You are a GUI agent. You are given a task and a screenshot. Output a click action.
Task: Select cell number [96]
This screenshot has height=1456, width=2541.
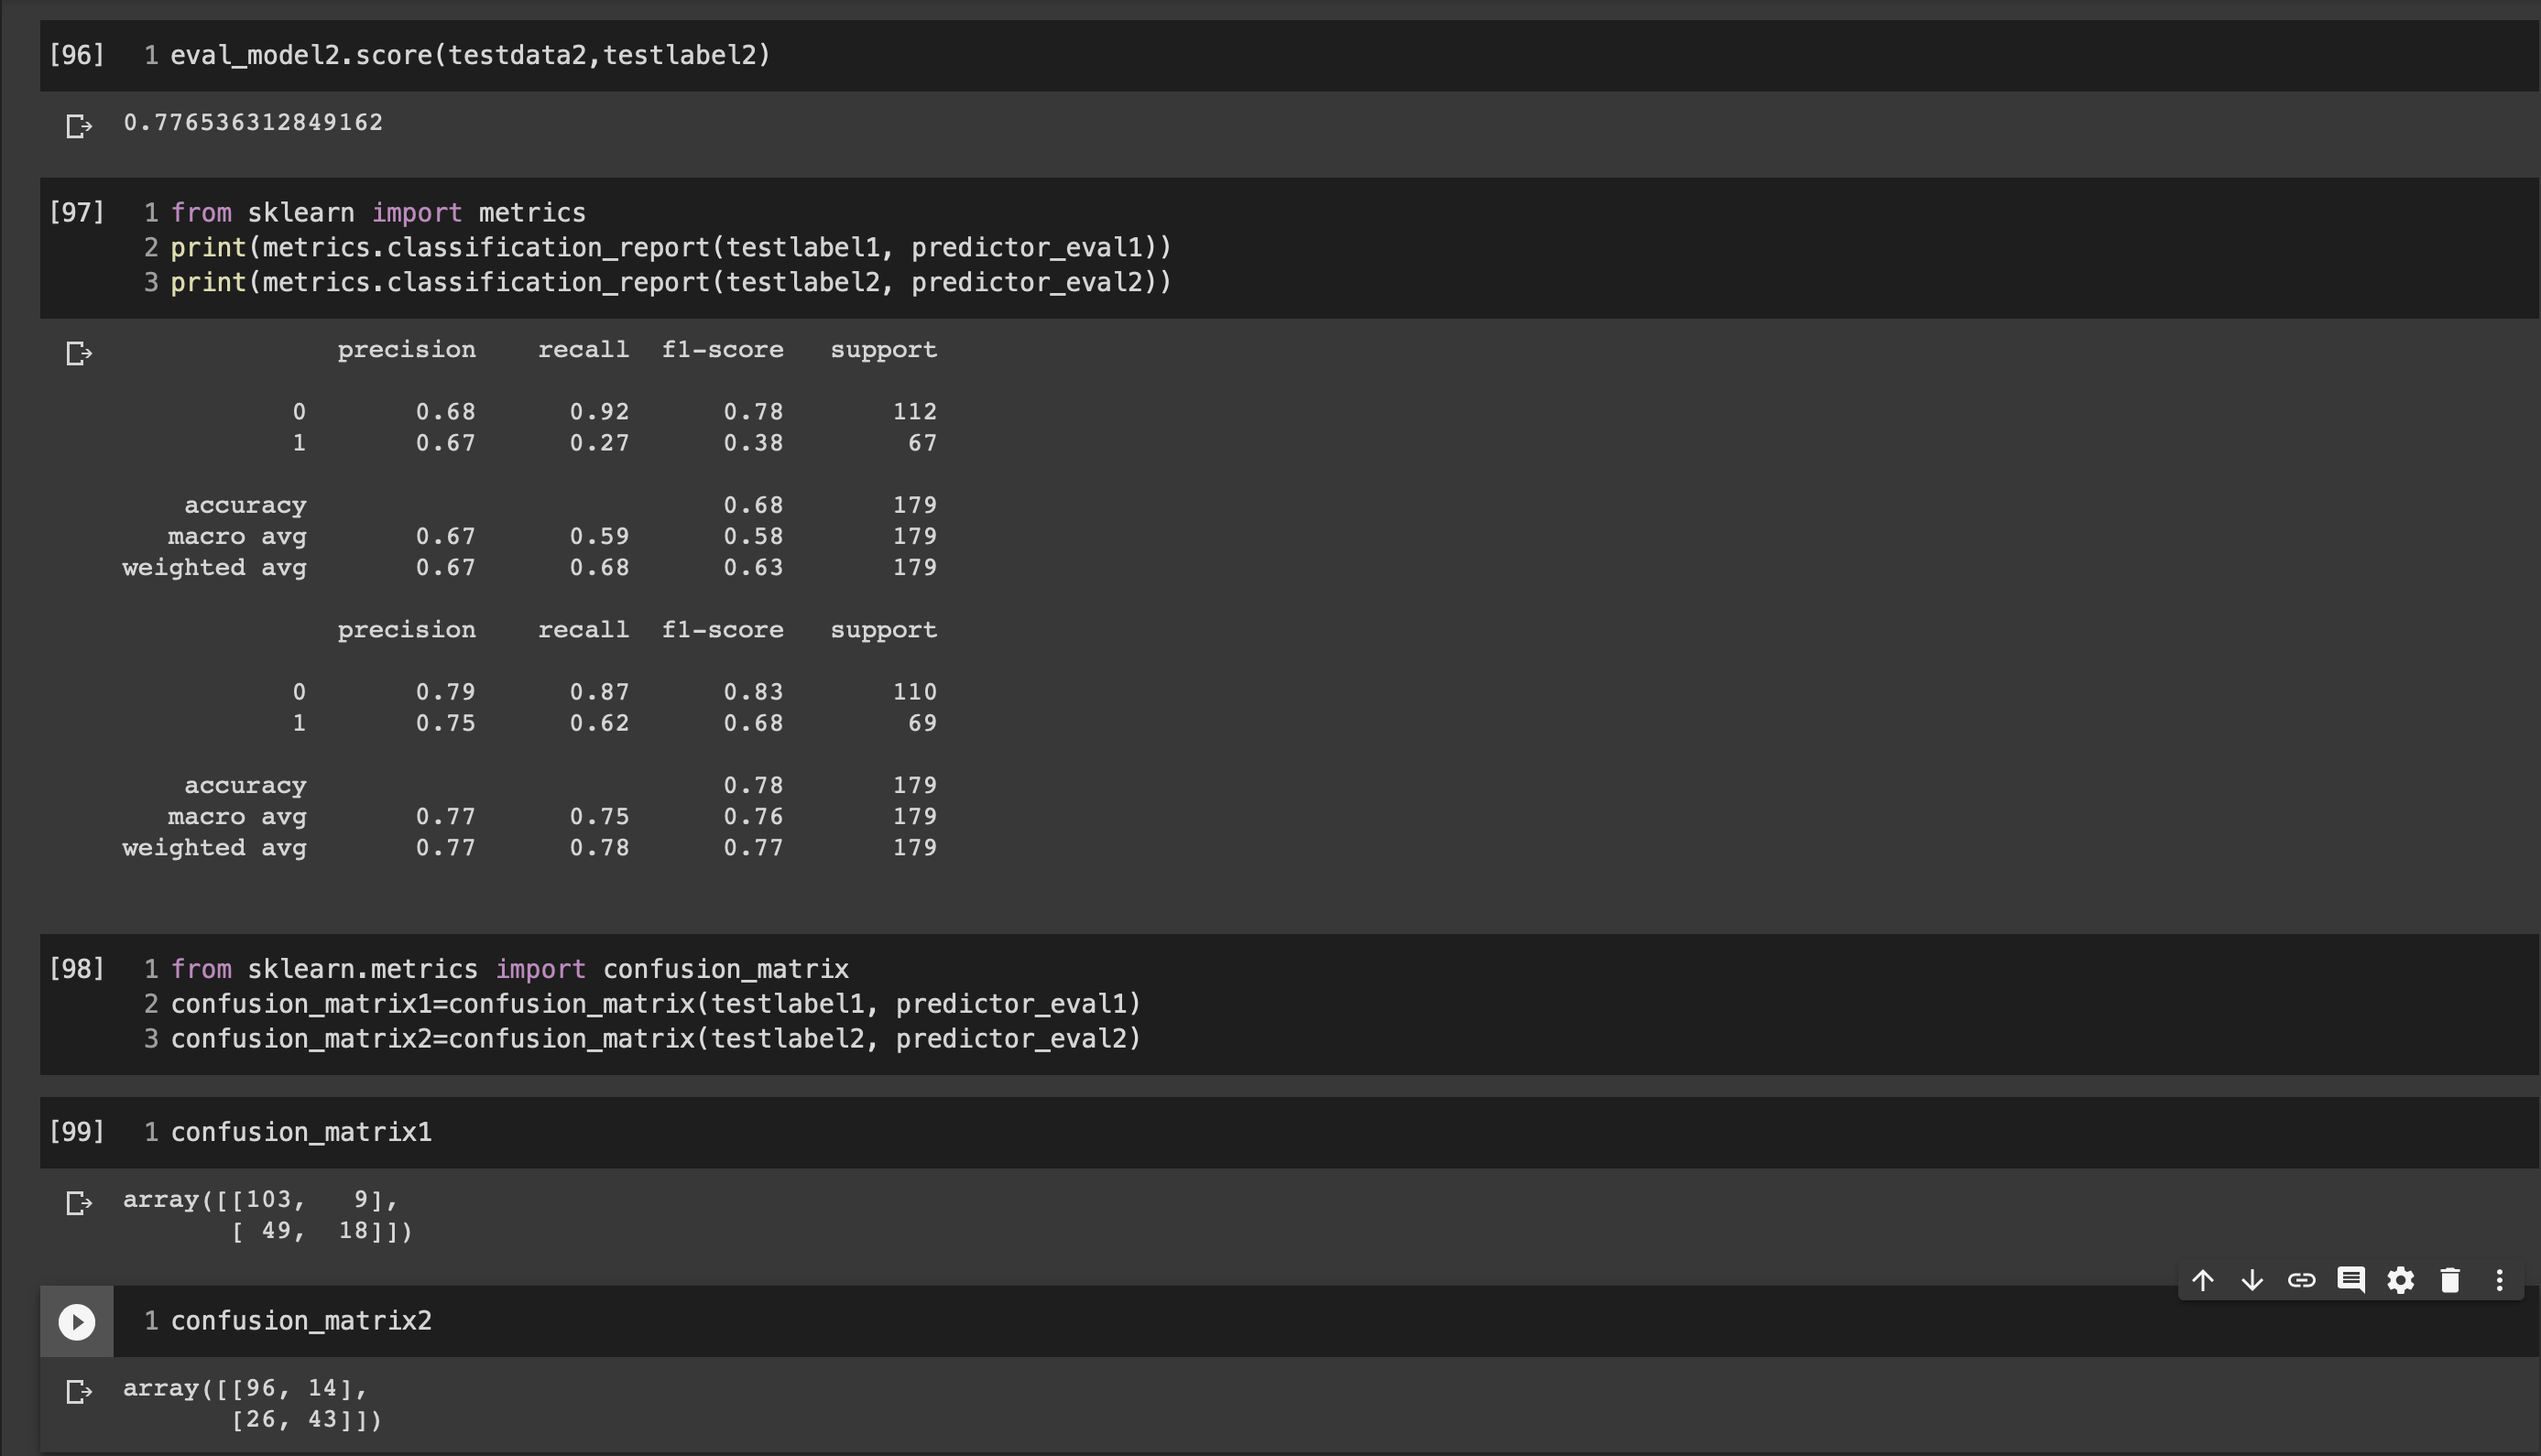(77, 55)
